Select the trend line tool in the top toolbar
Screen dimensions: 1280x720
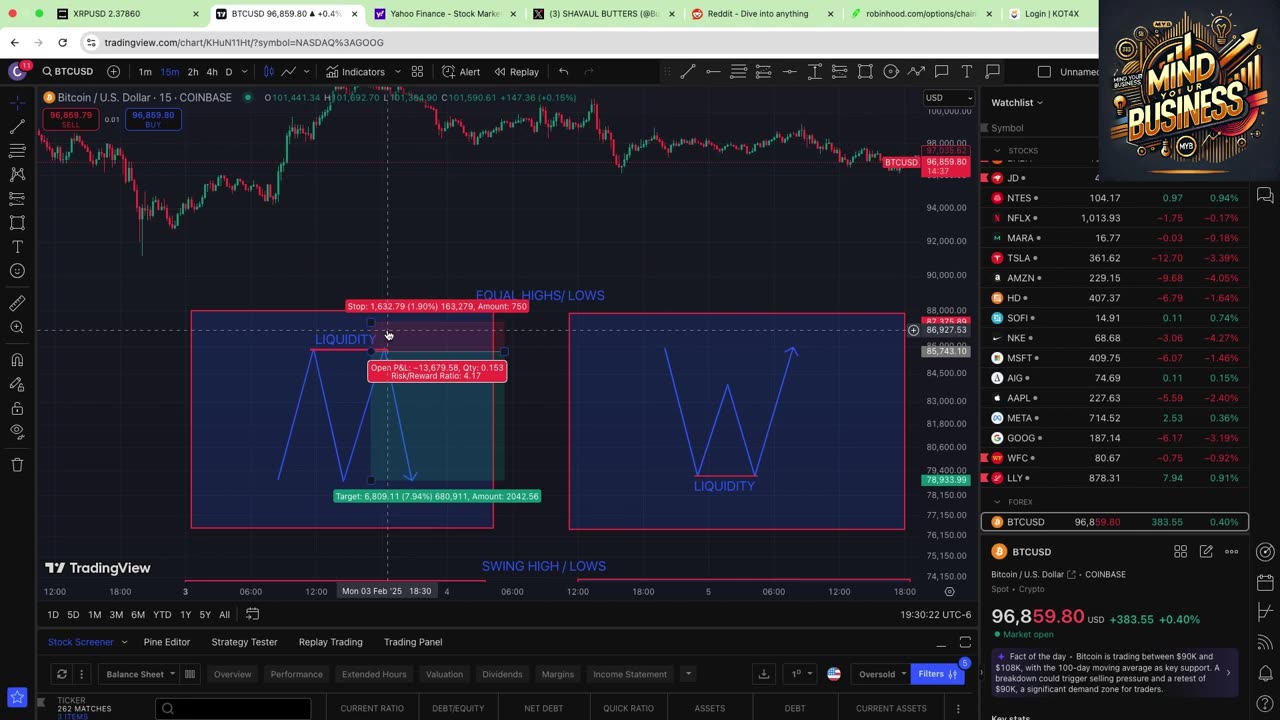(x=688, y=72)
